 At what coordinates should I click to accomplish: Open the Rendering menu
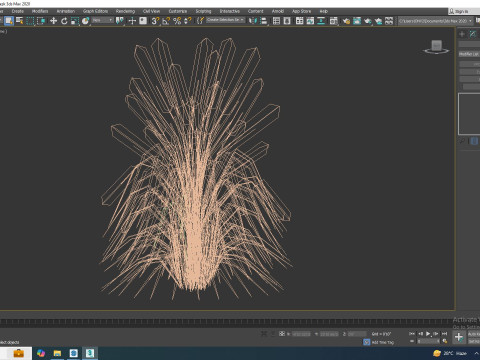(x=125, y=11)
